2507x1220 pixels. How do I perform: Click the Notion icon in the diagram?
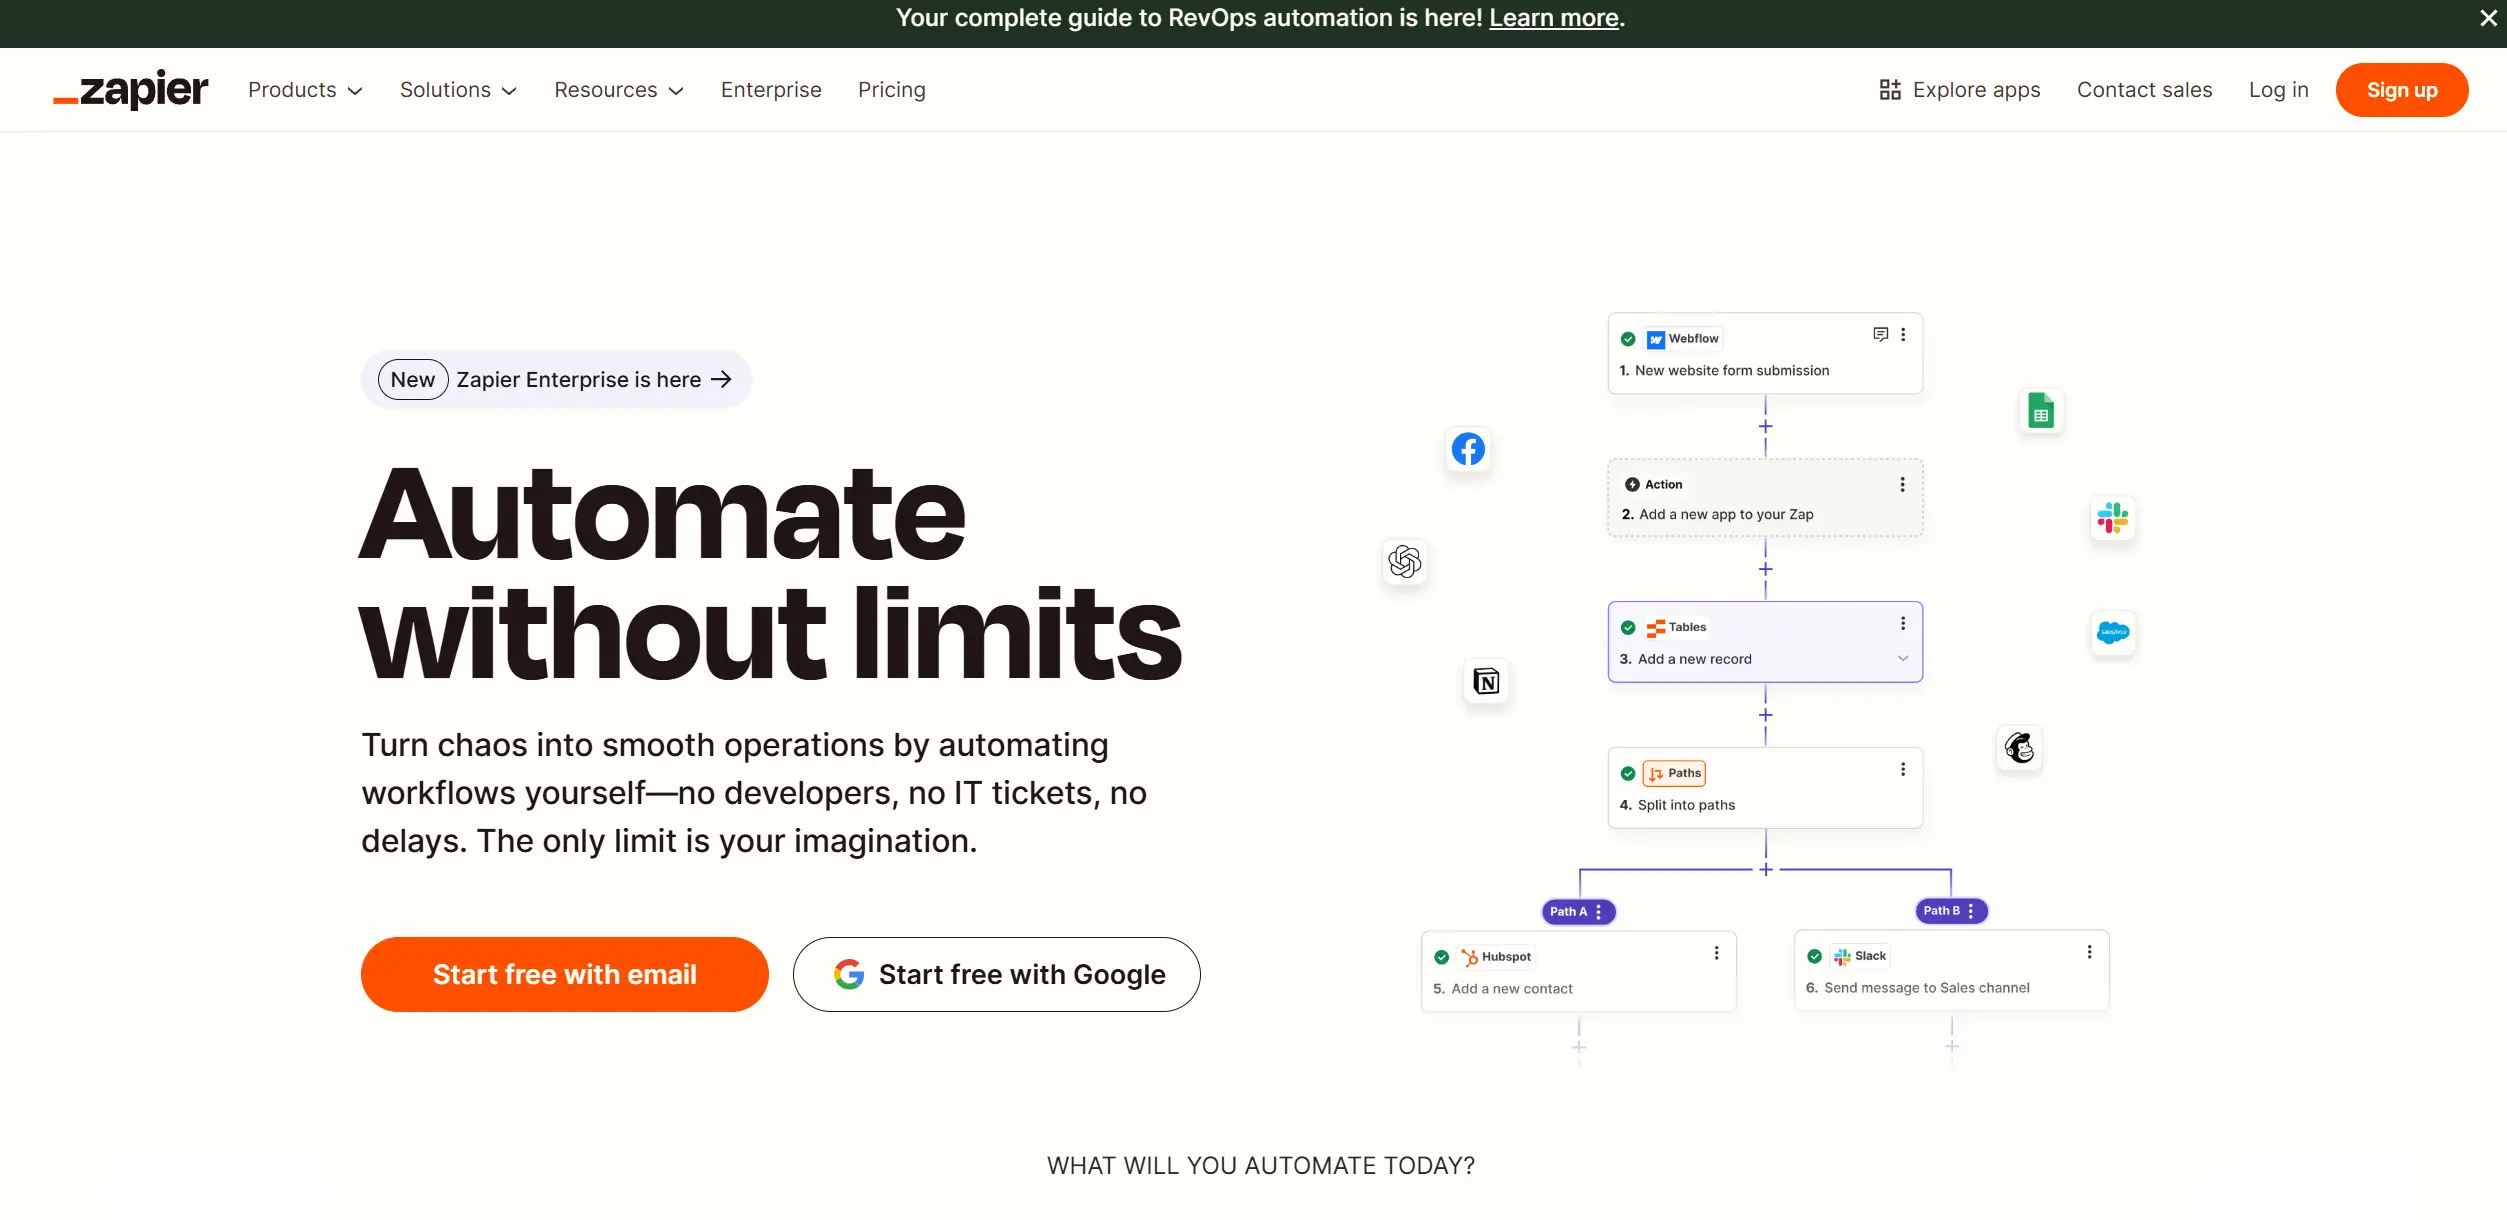(x=1487, y=681)
